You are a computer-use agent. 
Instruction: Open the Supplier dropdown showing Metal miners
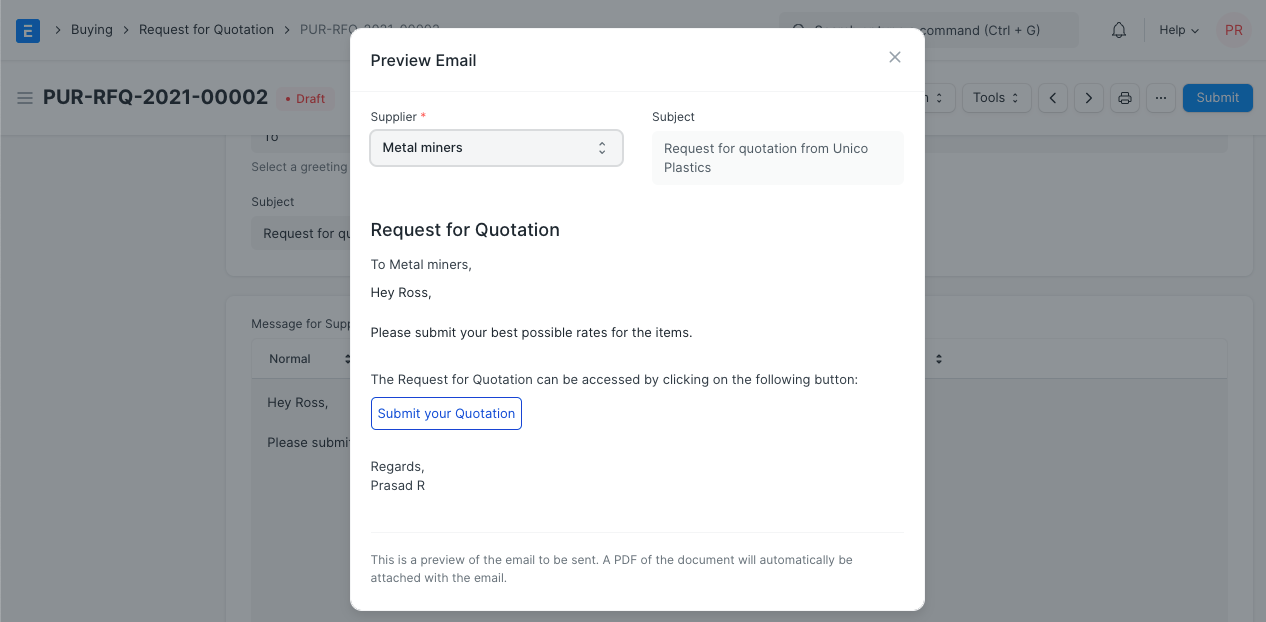496,147
